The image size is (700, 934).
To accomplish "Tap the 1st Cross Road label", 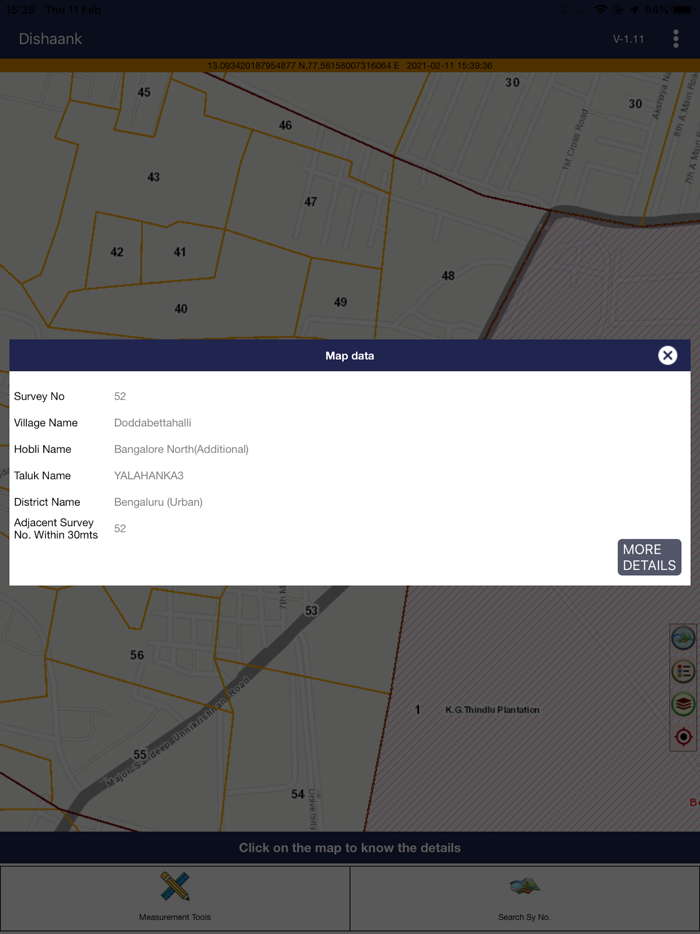I will [575, 139].
